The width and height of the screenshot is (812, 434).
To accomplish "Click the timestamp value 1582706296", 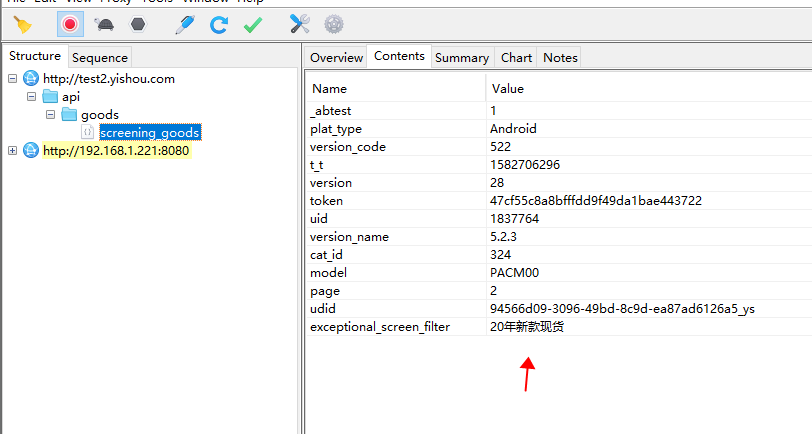I will click(x=525, y=165).
